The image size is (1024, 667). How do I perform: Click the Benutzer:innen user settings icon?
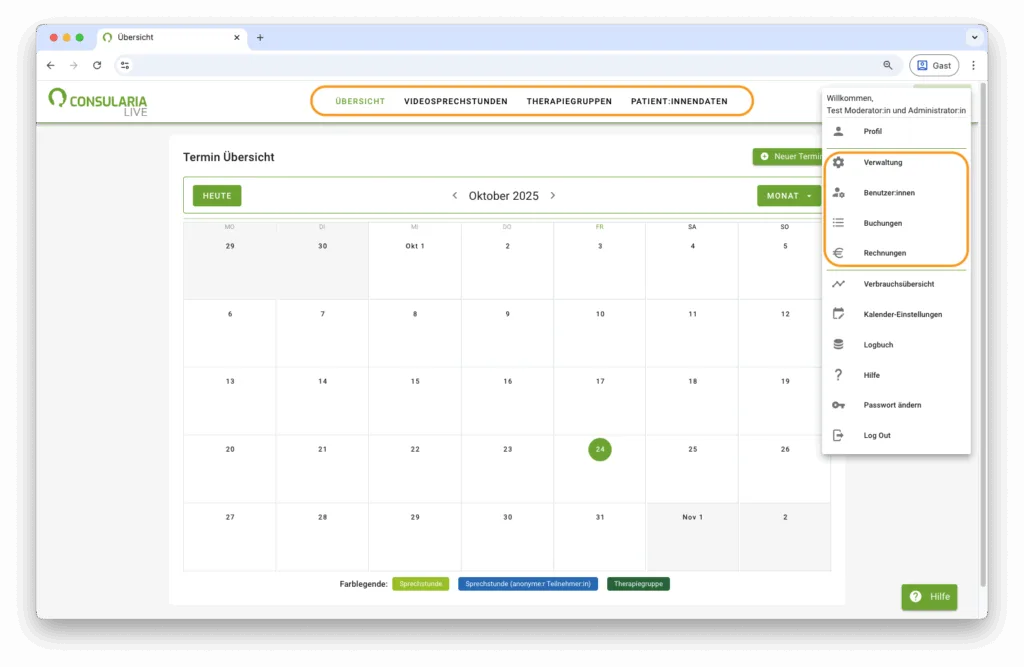click(x=839, y=193)
